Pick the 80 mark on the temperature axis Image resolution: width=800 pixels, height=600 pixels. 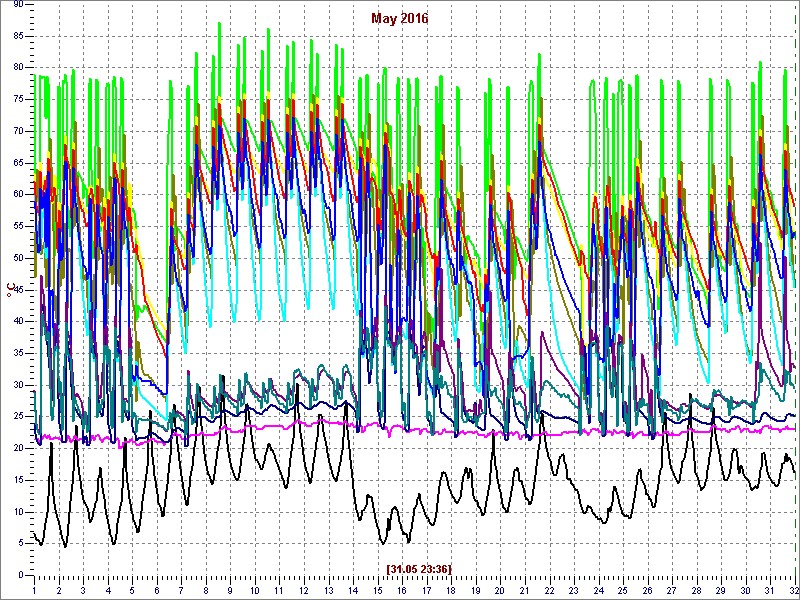click(18, 68)
